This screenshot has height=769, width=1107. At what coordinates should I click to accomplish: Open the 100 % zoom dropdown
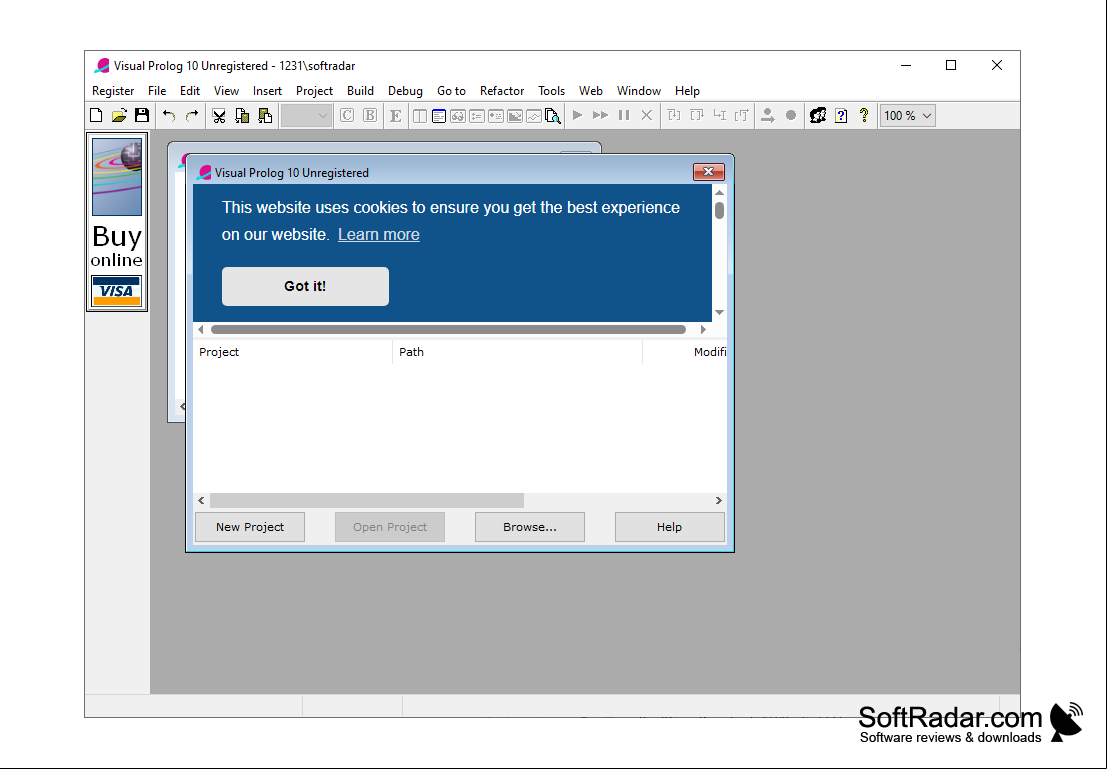908,115
